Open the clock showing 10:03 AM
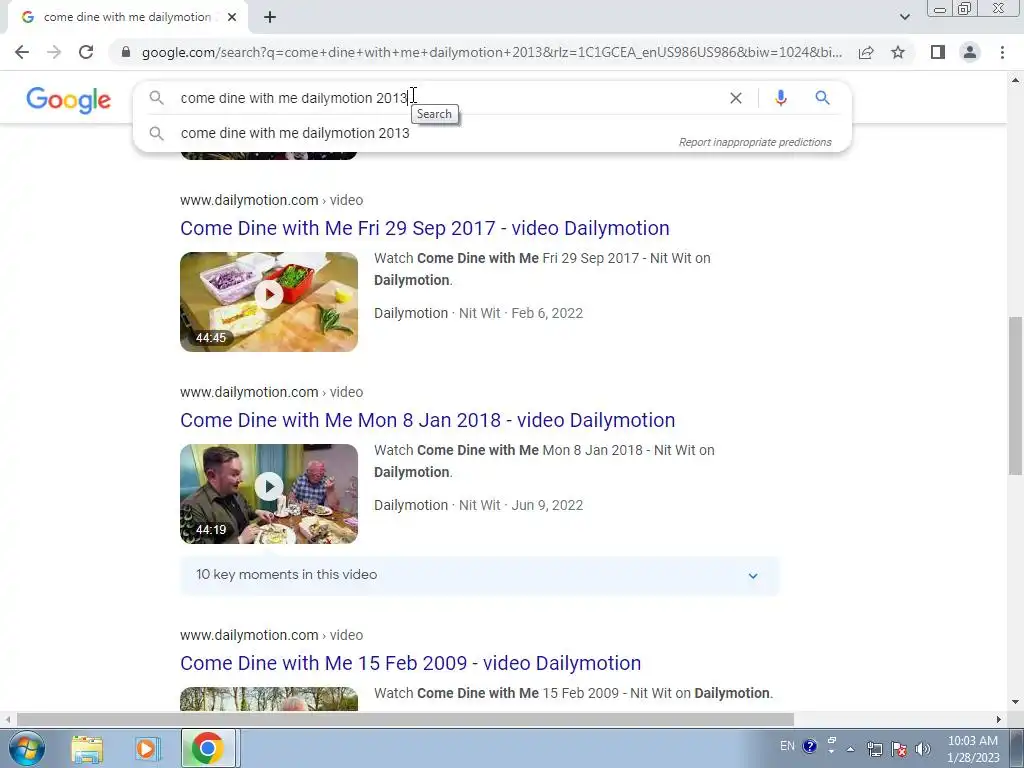The image size is (1024, 768). point(972,749)
